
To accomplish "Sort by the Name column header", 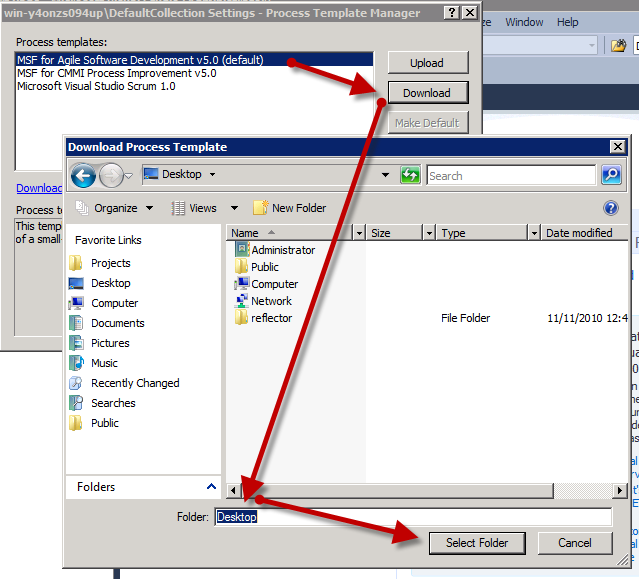I will pos(289,233).
